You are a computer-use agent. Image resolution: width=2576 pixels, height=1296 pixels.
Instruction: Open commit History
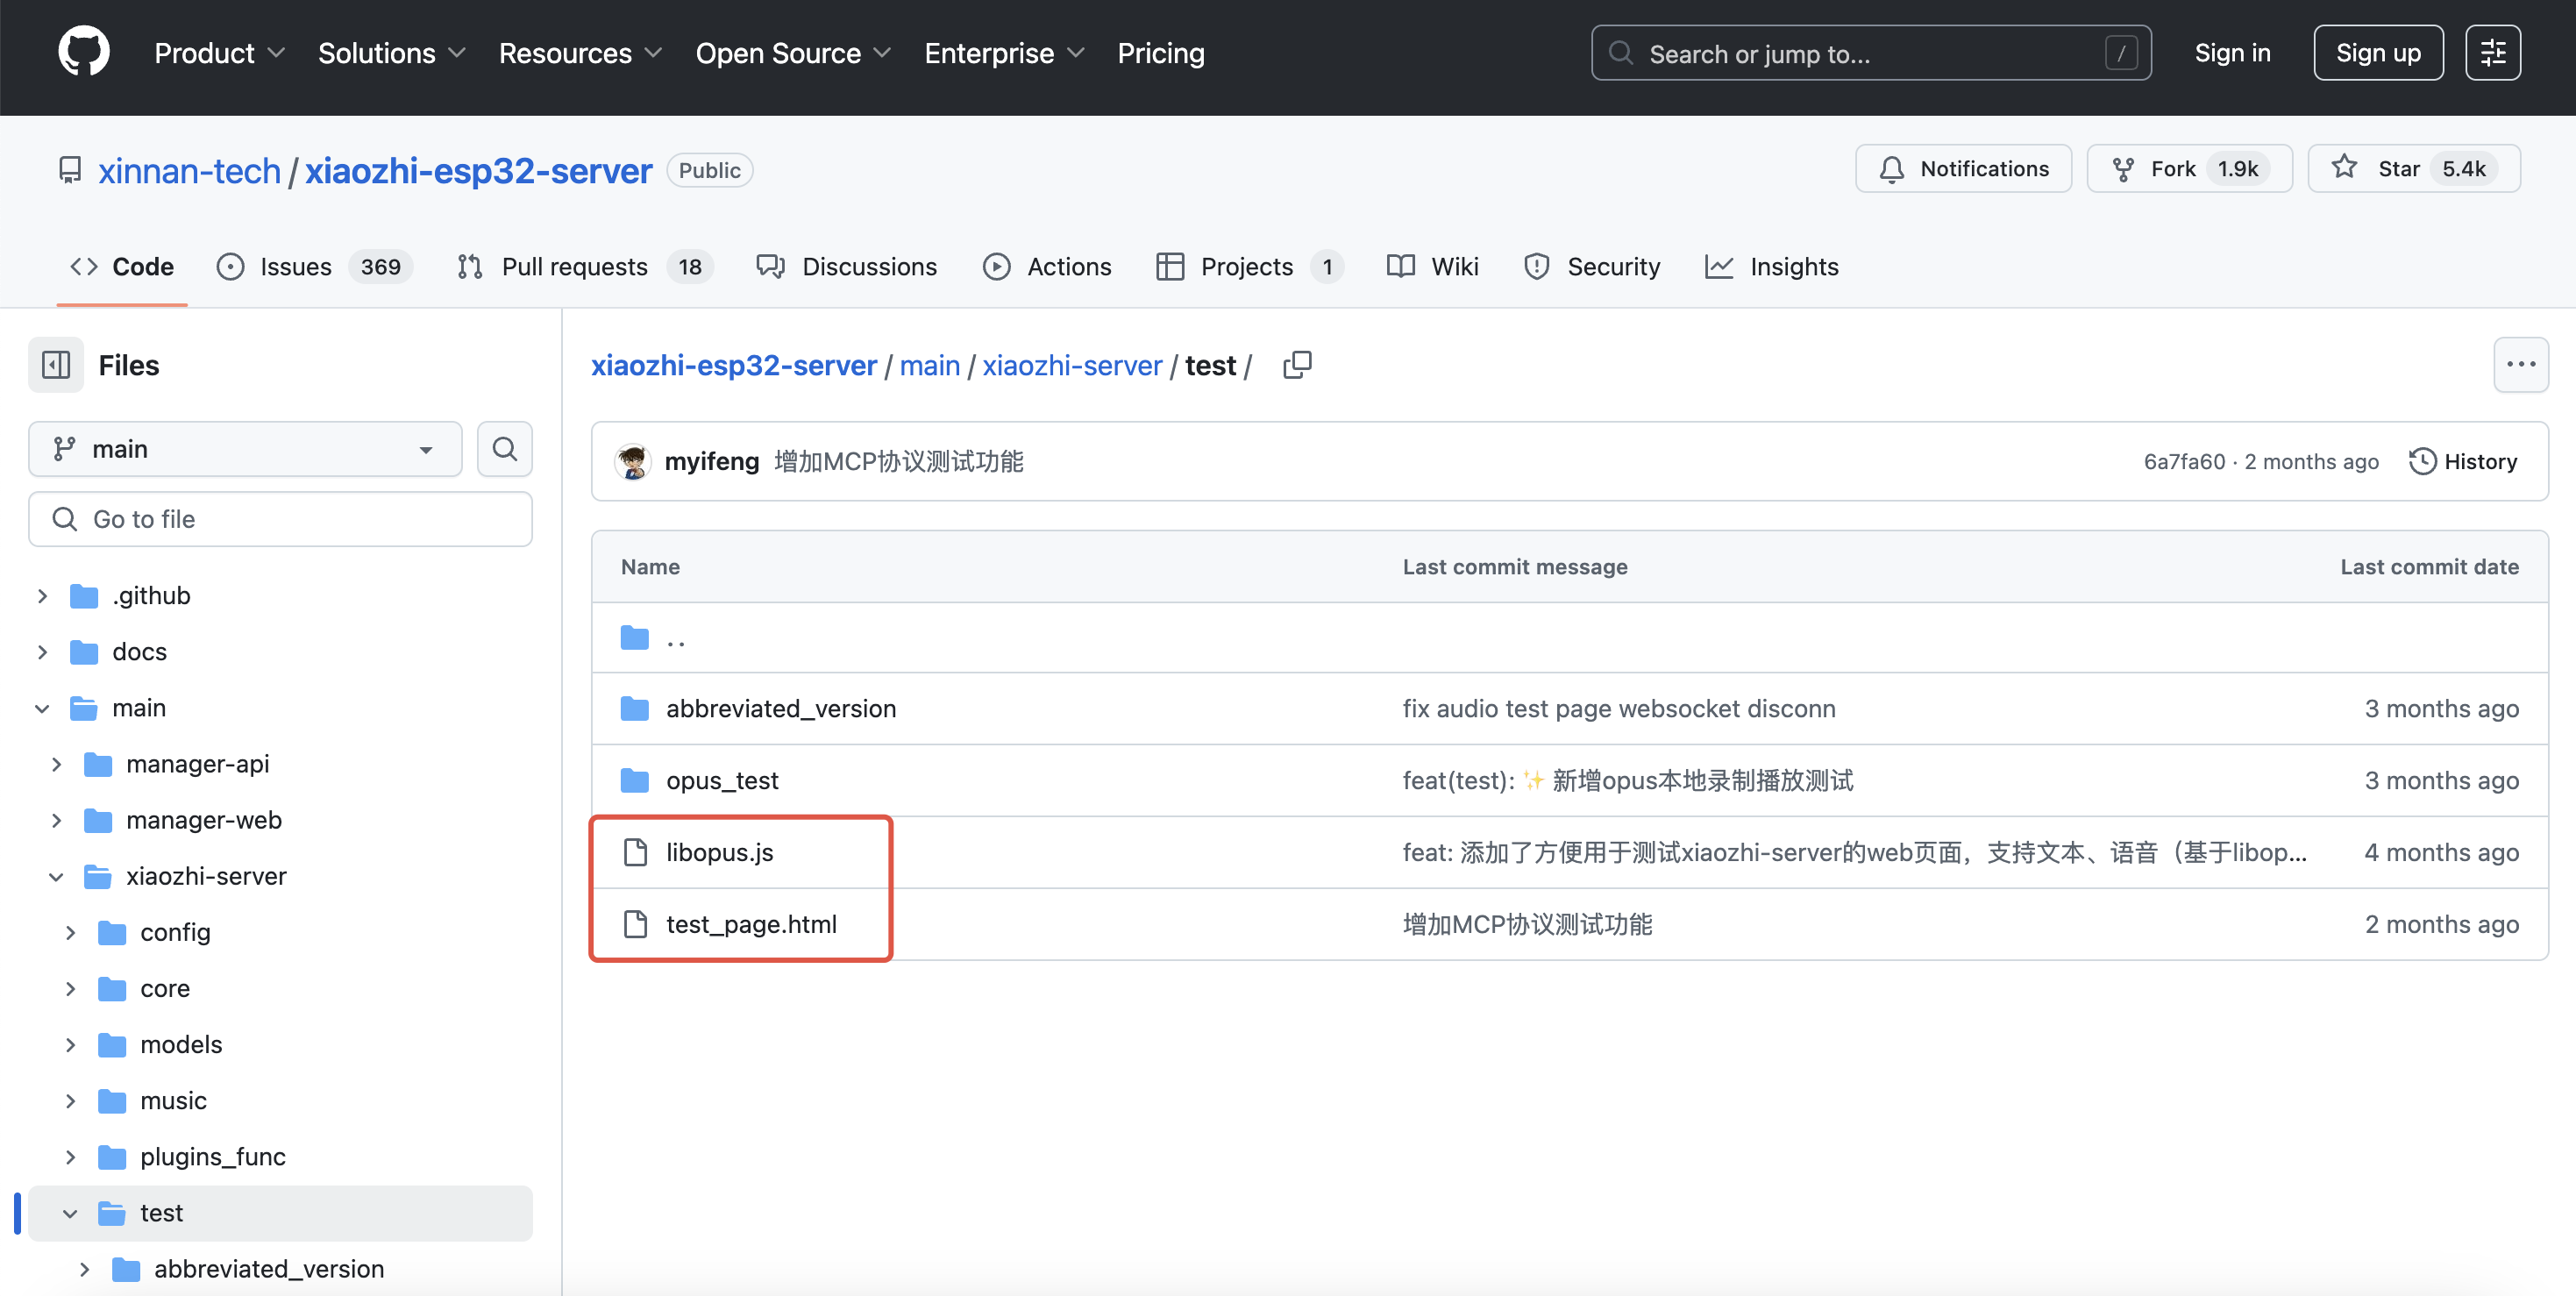click(x=2462, y=461)
